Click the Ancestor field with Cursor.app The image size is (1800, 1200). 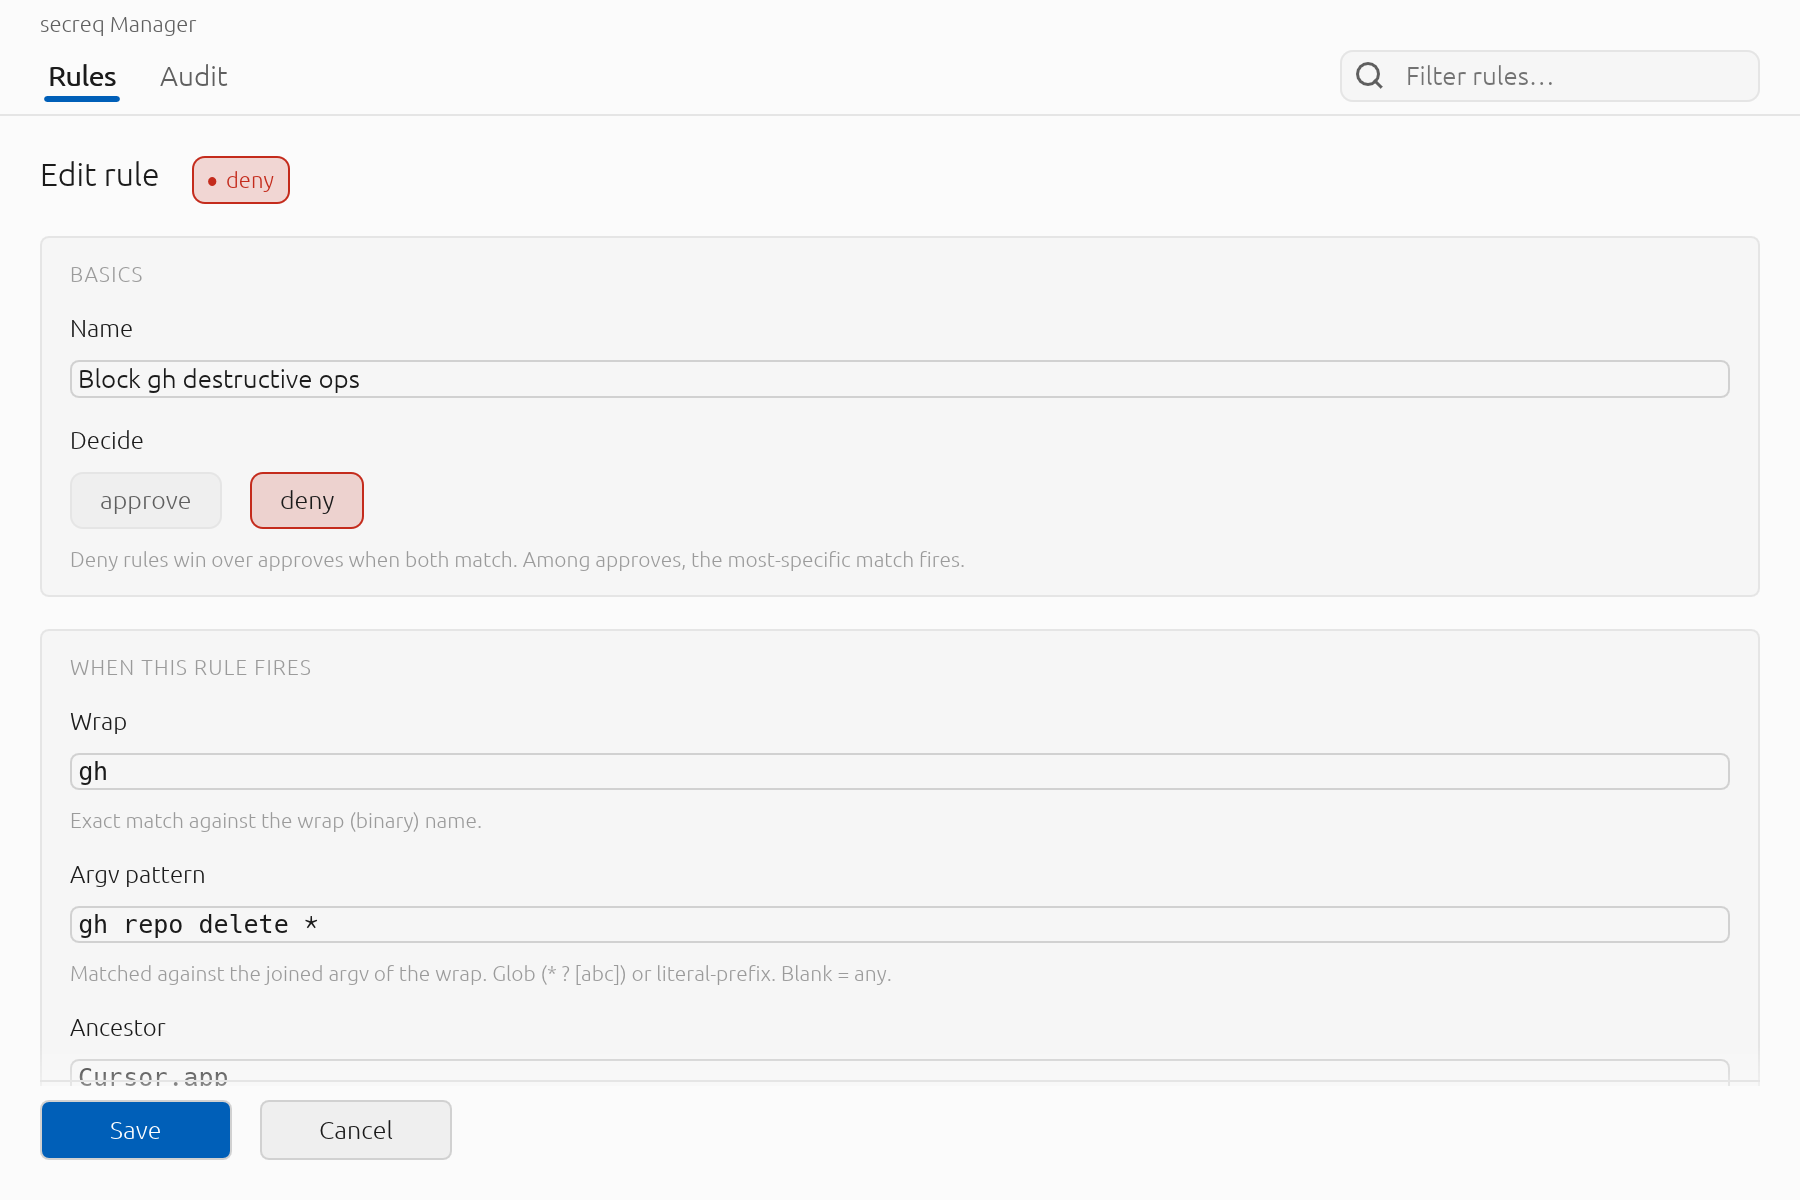pos(899,1072)
